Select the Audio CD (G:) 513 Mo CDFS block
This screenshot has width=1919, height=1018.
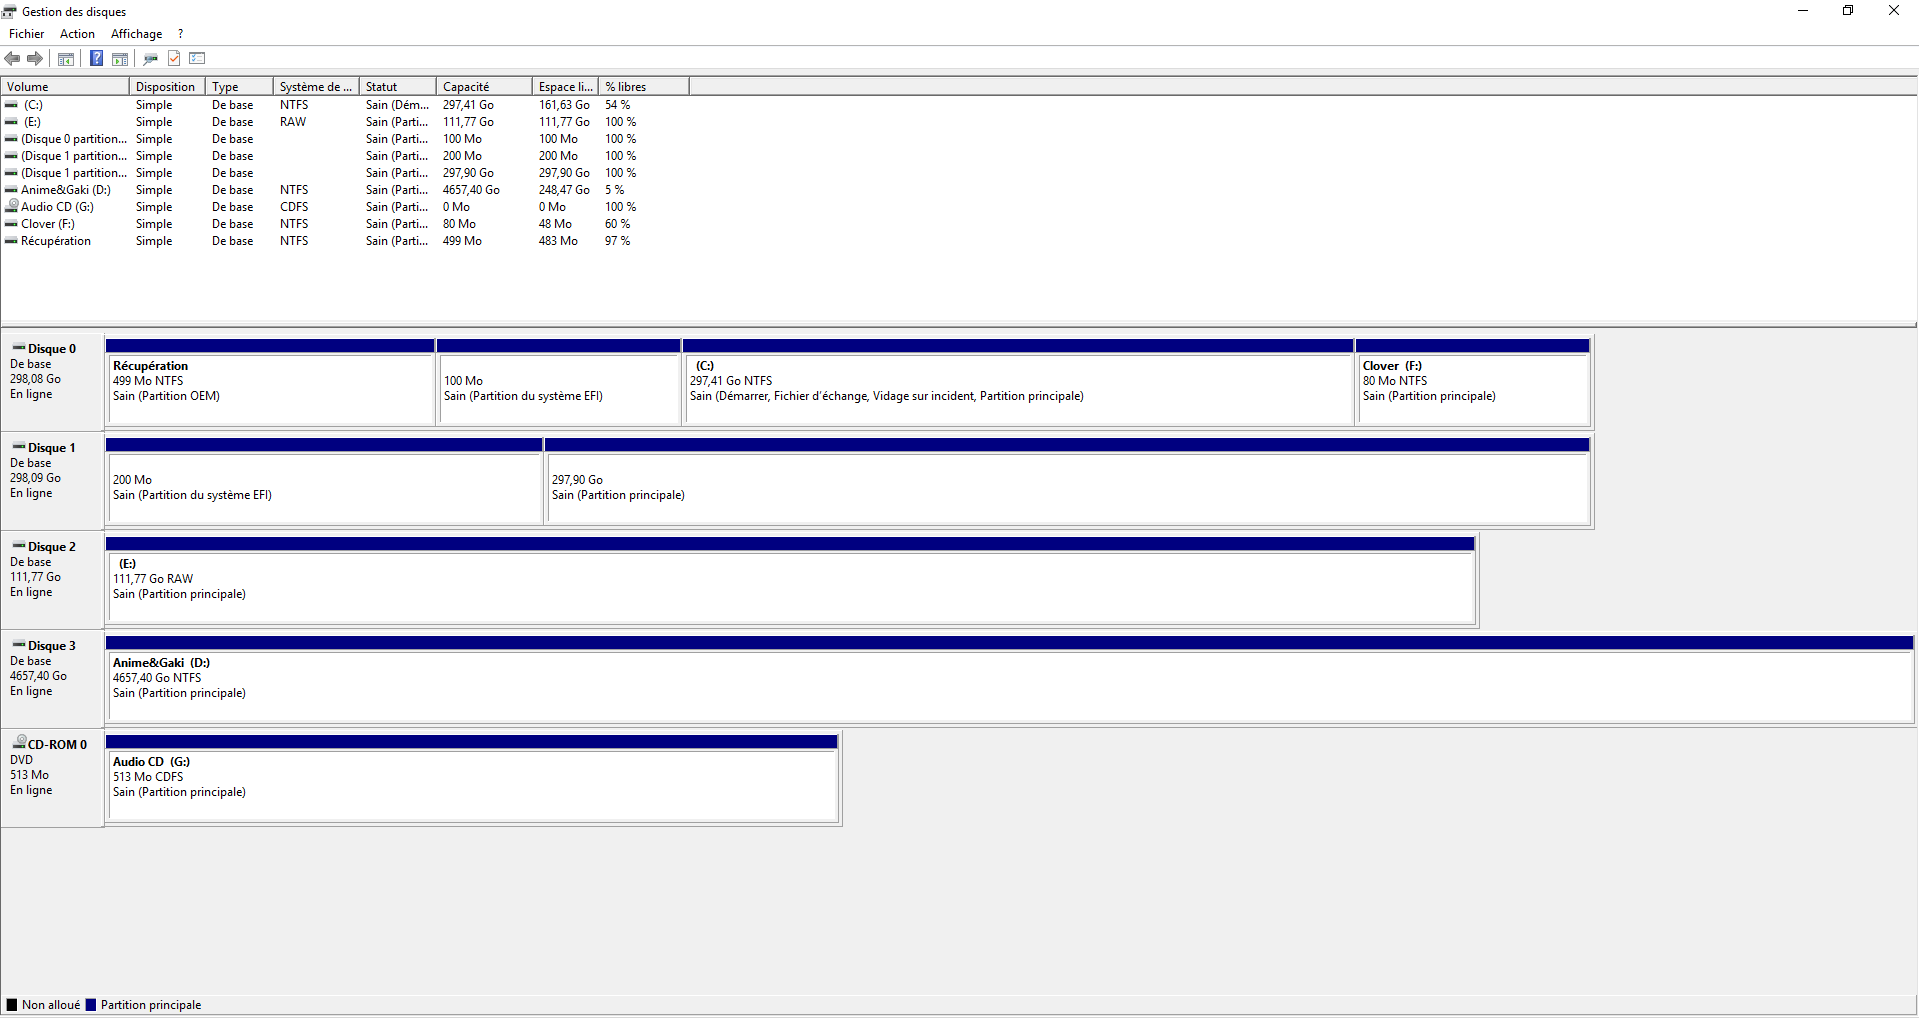pyautogui.click(x=472, y=778)
